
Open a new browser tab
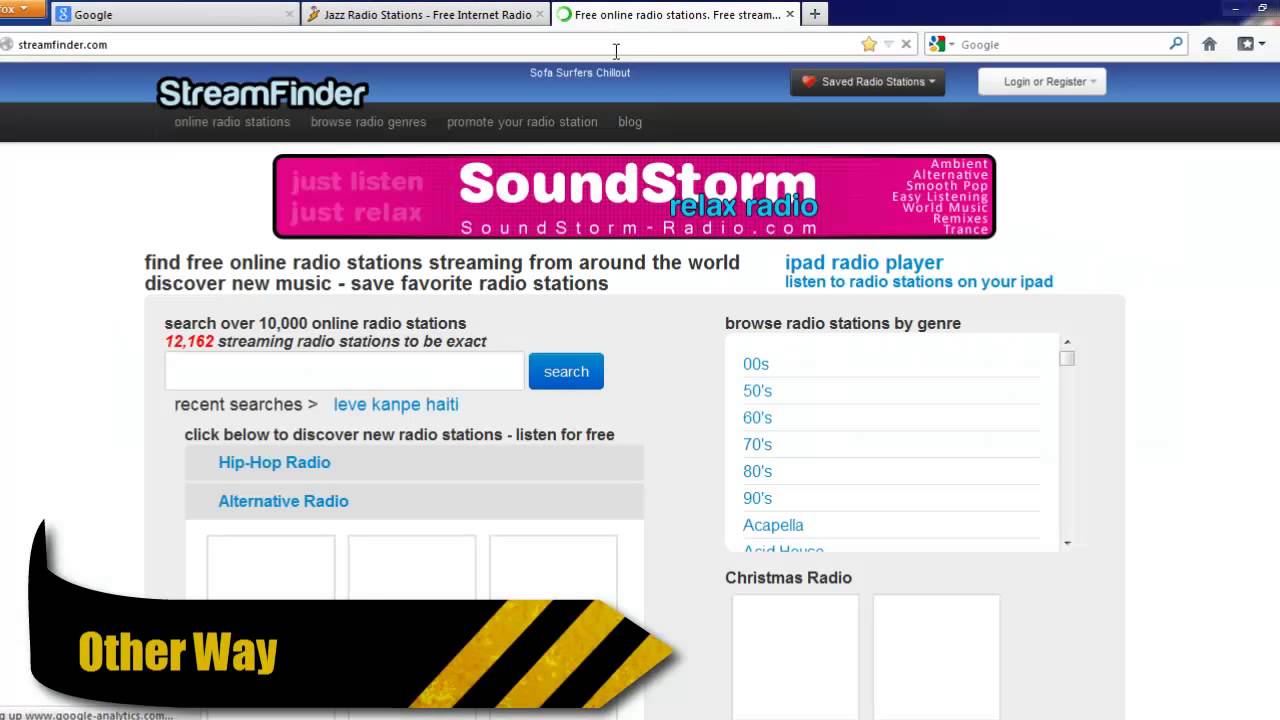click(x=815, y=14)
